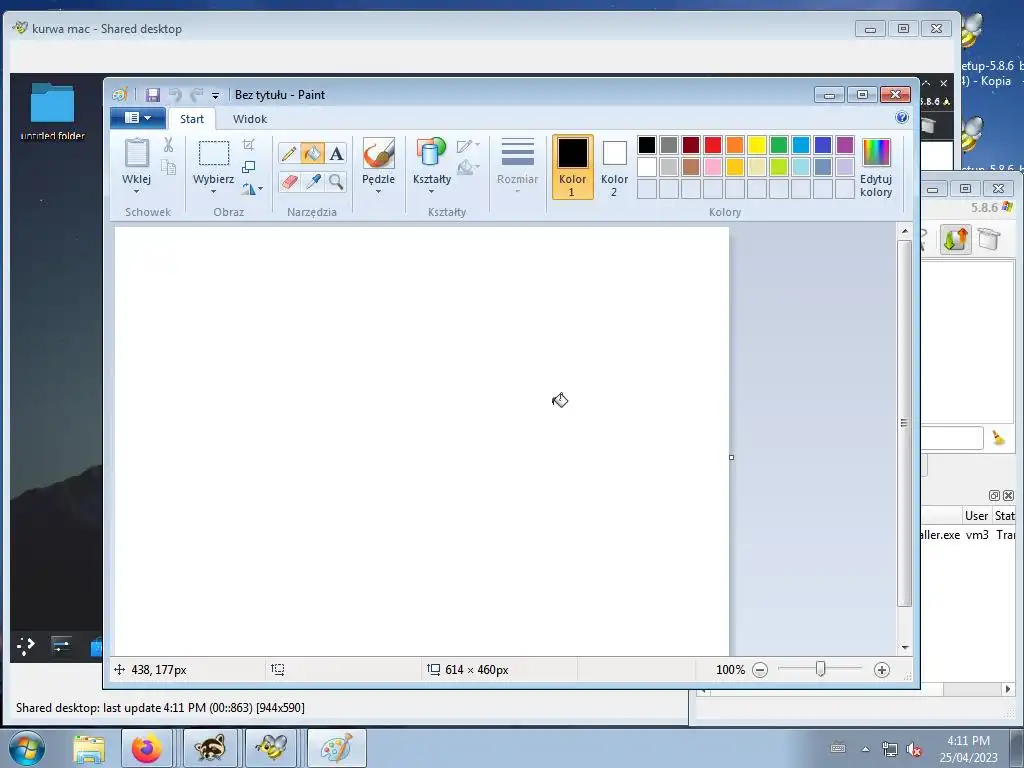Click the Crop icon in Obraz group

click(x=248, y=145)
